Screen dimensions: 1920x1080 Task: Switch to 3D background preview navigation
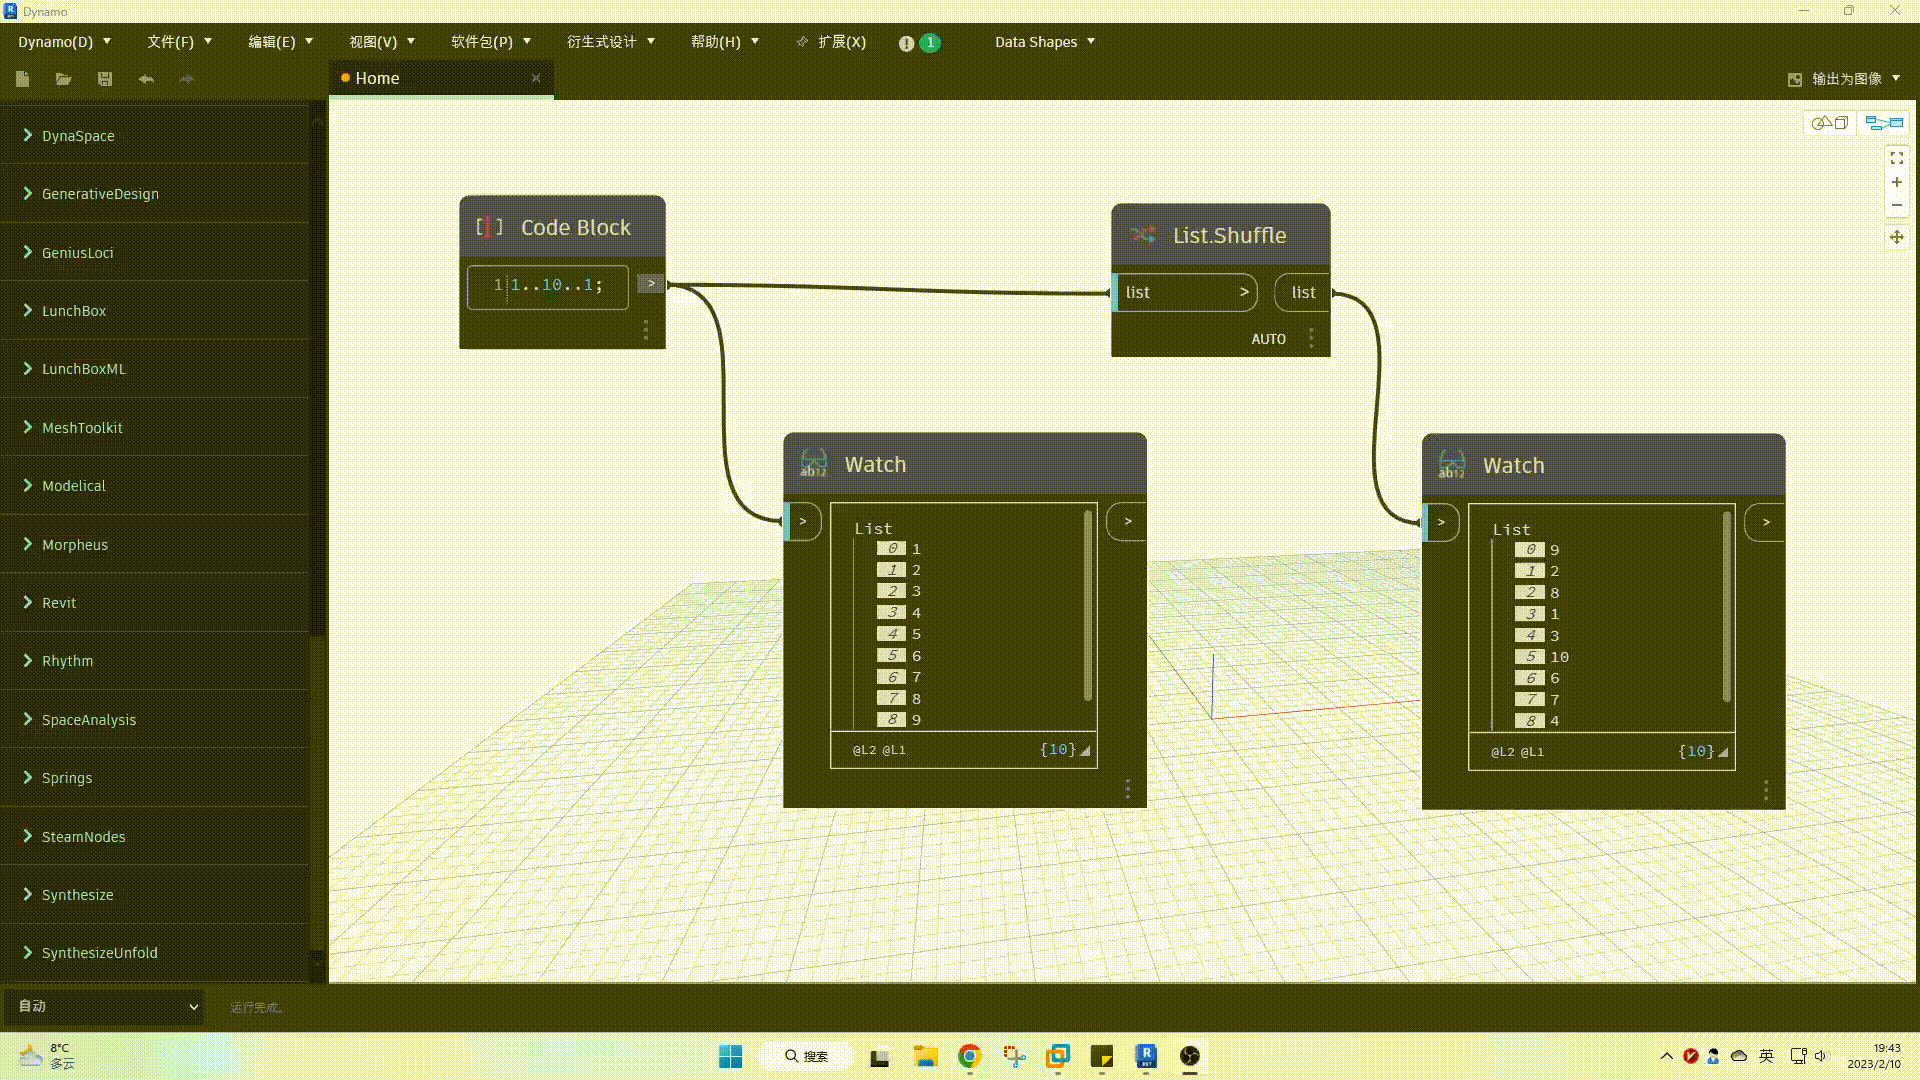[1831, 123]
